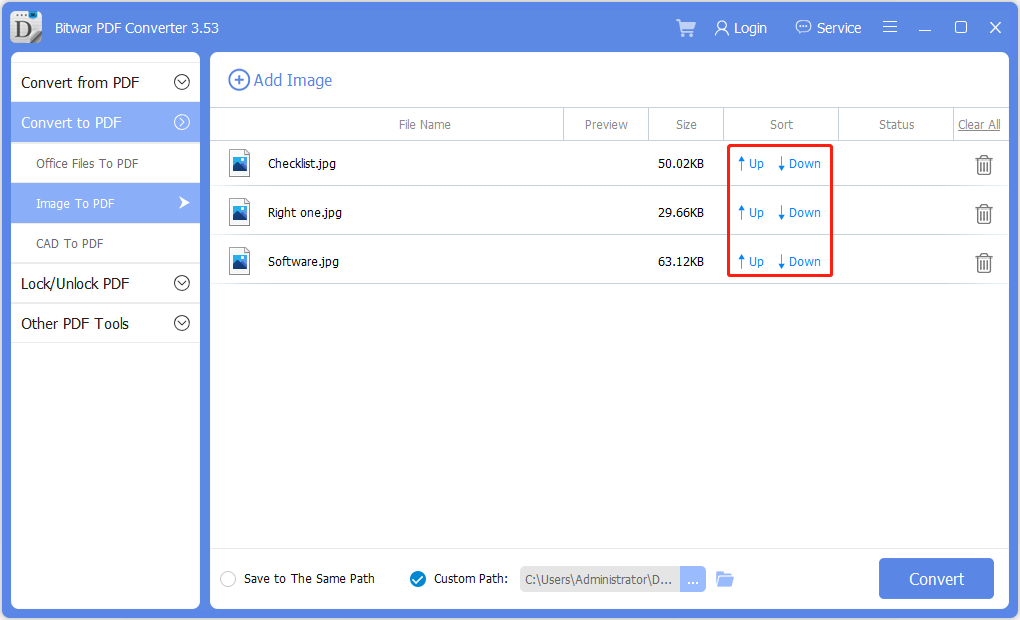Click the custom path text field
The height and width of the screenshot is (620, 1020).
click(x=600, y=579)
